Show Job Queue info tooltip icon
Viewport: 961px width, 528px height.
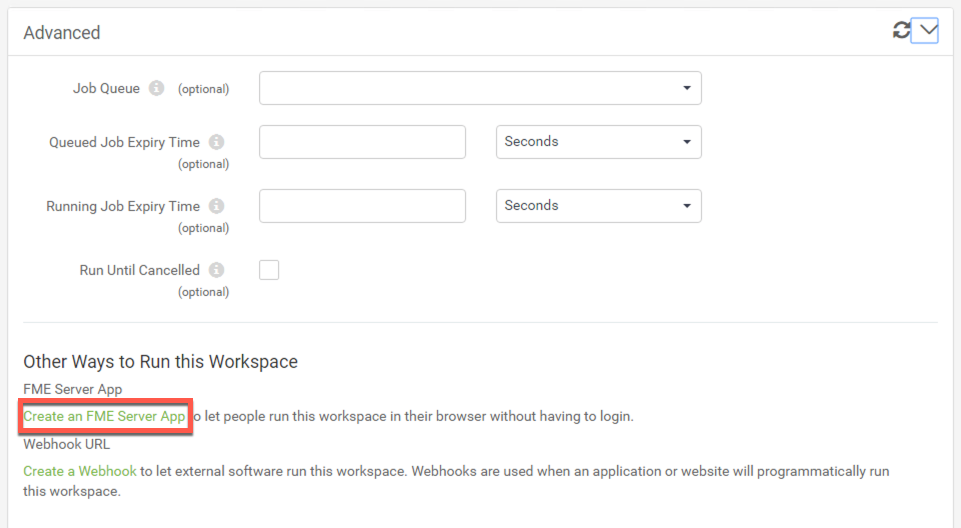tap(157, 88)
